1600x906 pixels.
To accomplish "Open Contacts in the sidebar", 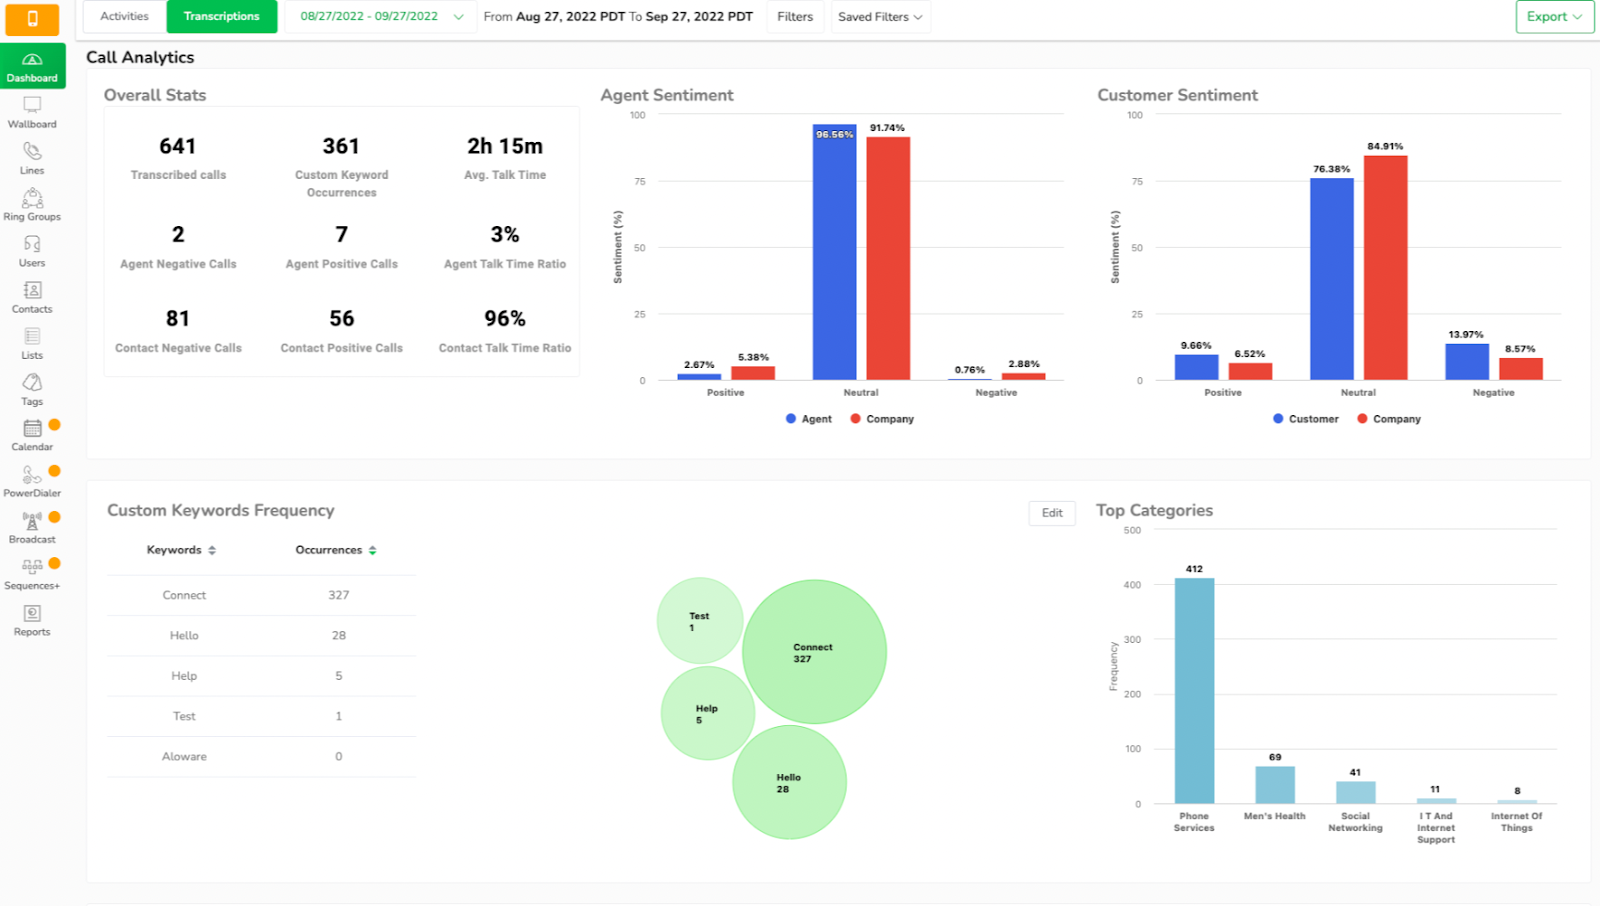I will (32, 296).
